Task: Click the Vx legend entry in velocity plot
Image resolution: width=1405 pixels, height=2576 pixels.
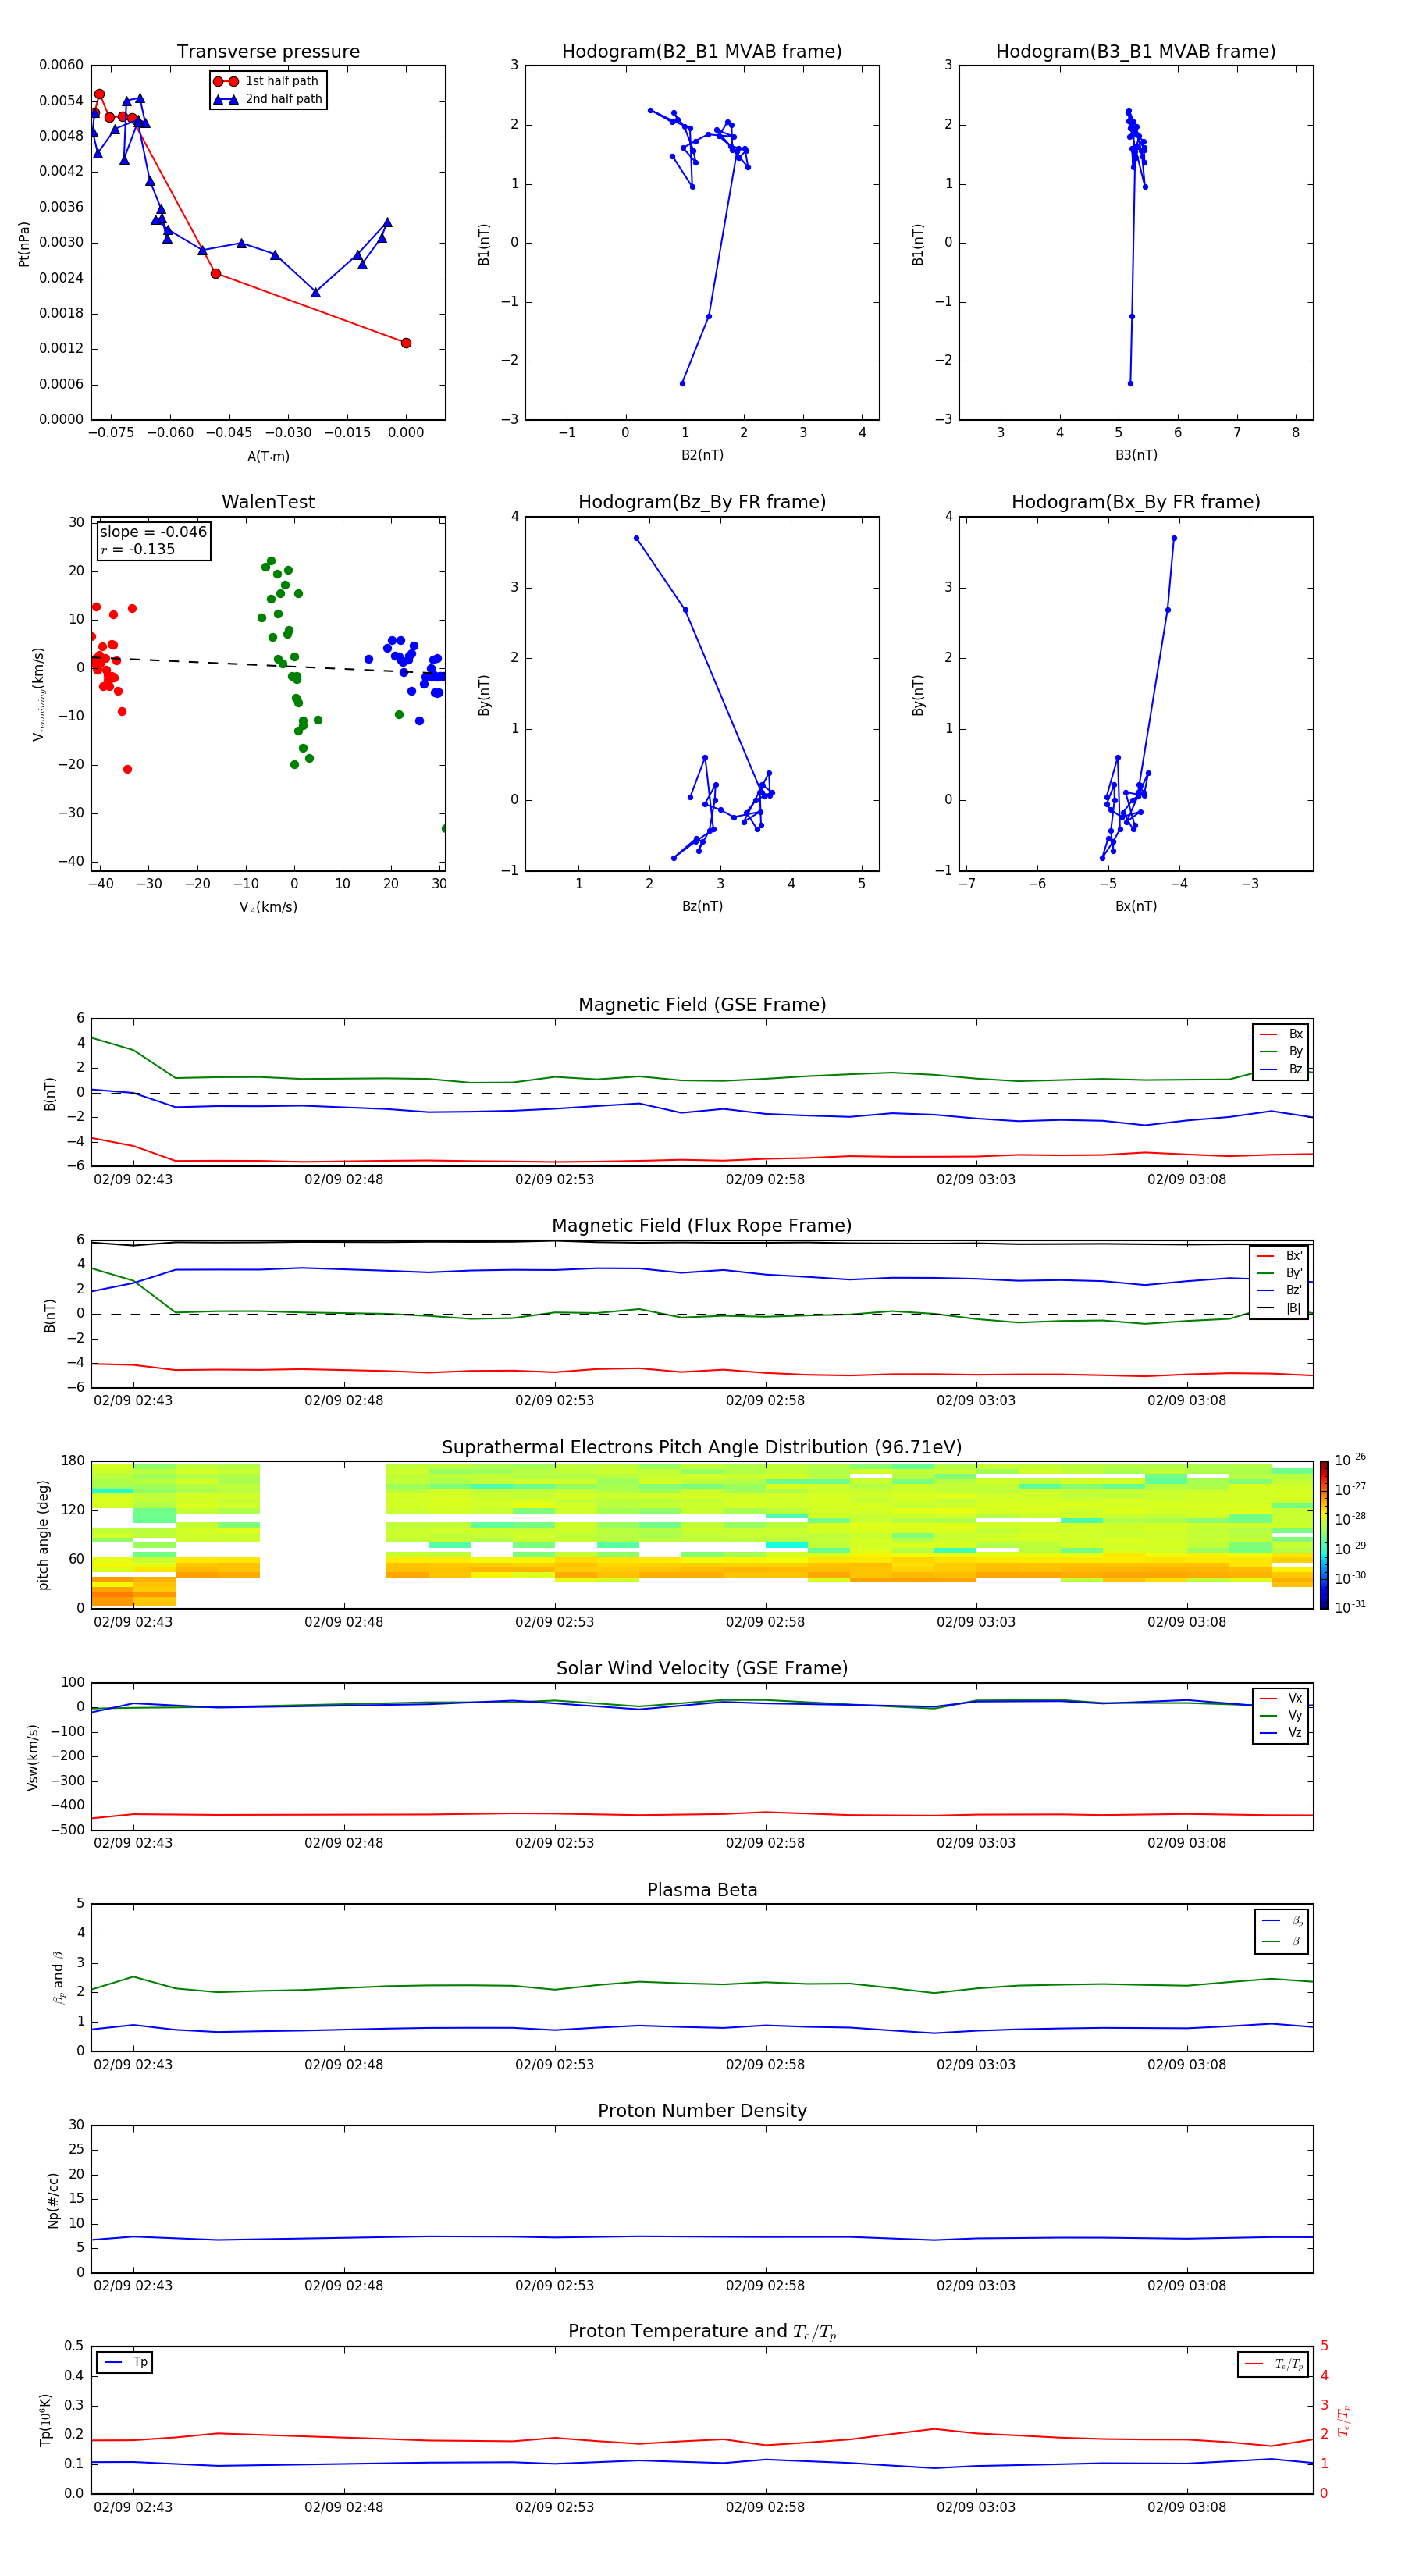Action: pyautogui.click(x=1281, y=1698)
